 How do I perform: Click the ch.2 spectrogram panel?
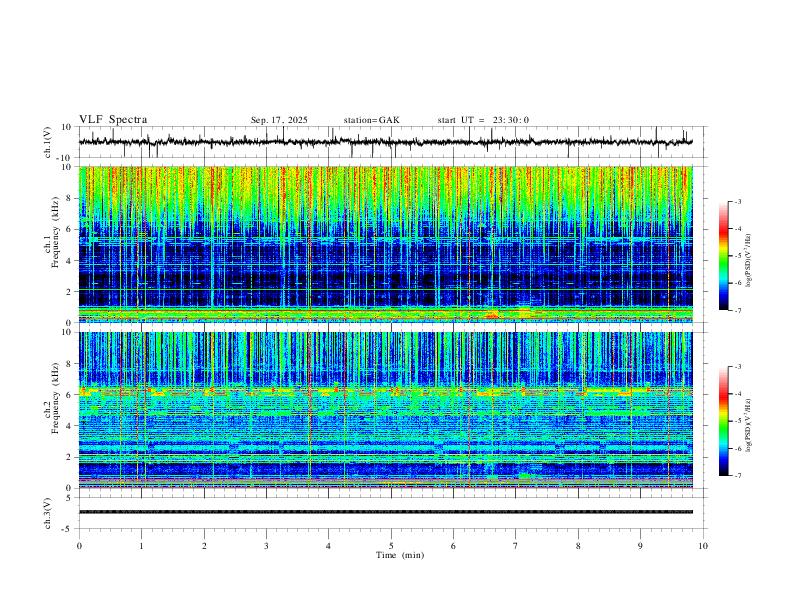click(x=385, y=410)
